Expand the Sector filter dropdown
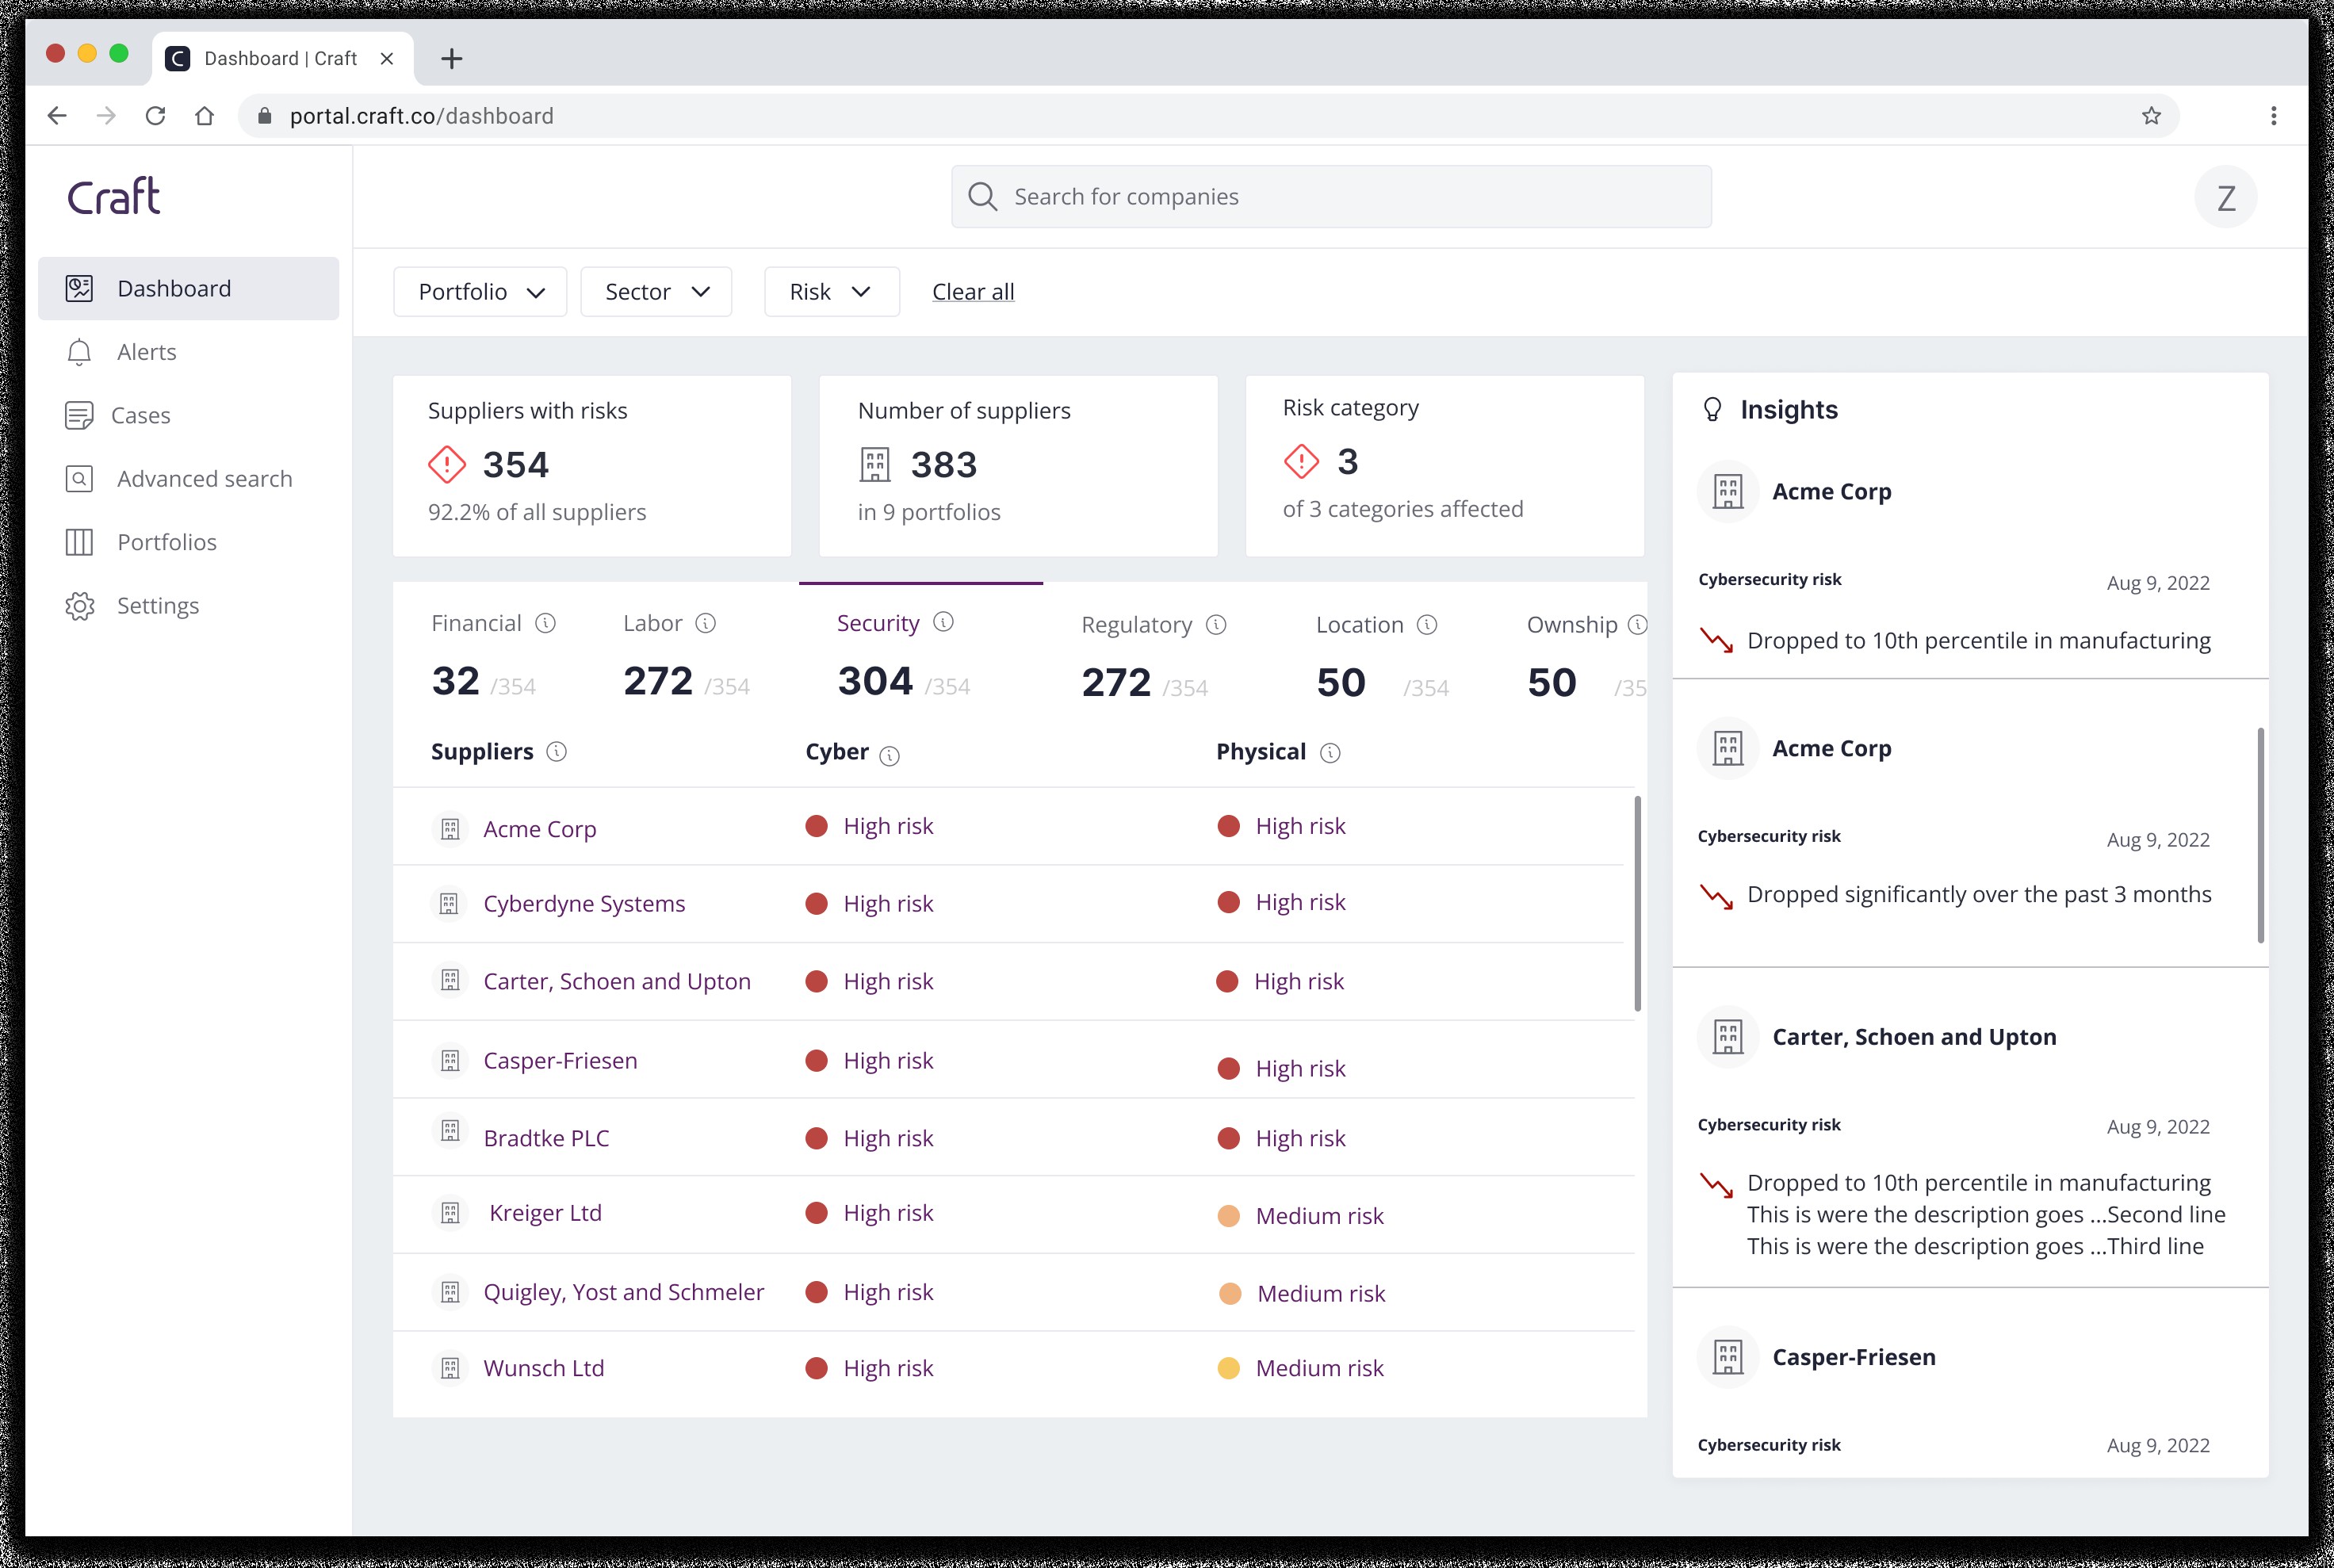Screen dimensions: 2334x1568 (656, 292)
